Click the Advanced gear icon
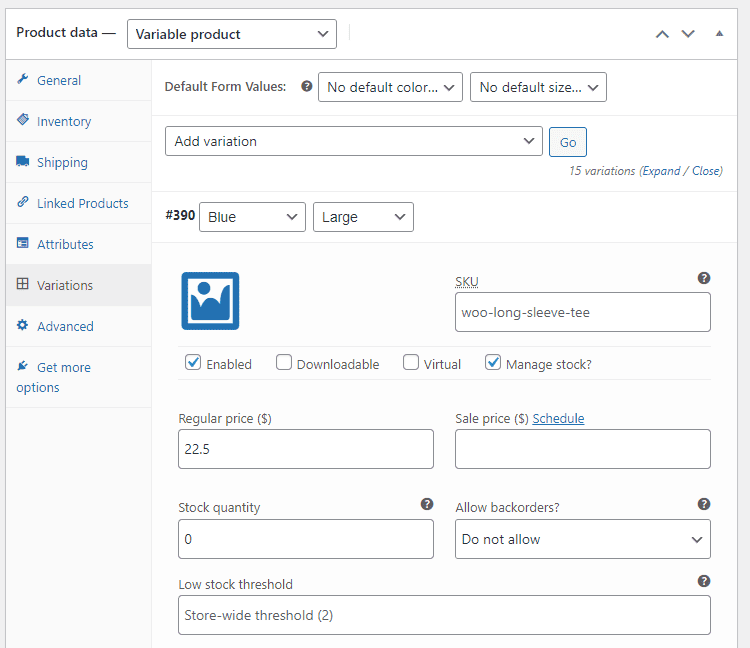The width and height of the screenshot is (750, 648). pos(22,325)
